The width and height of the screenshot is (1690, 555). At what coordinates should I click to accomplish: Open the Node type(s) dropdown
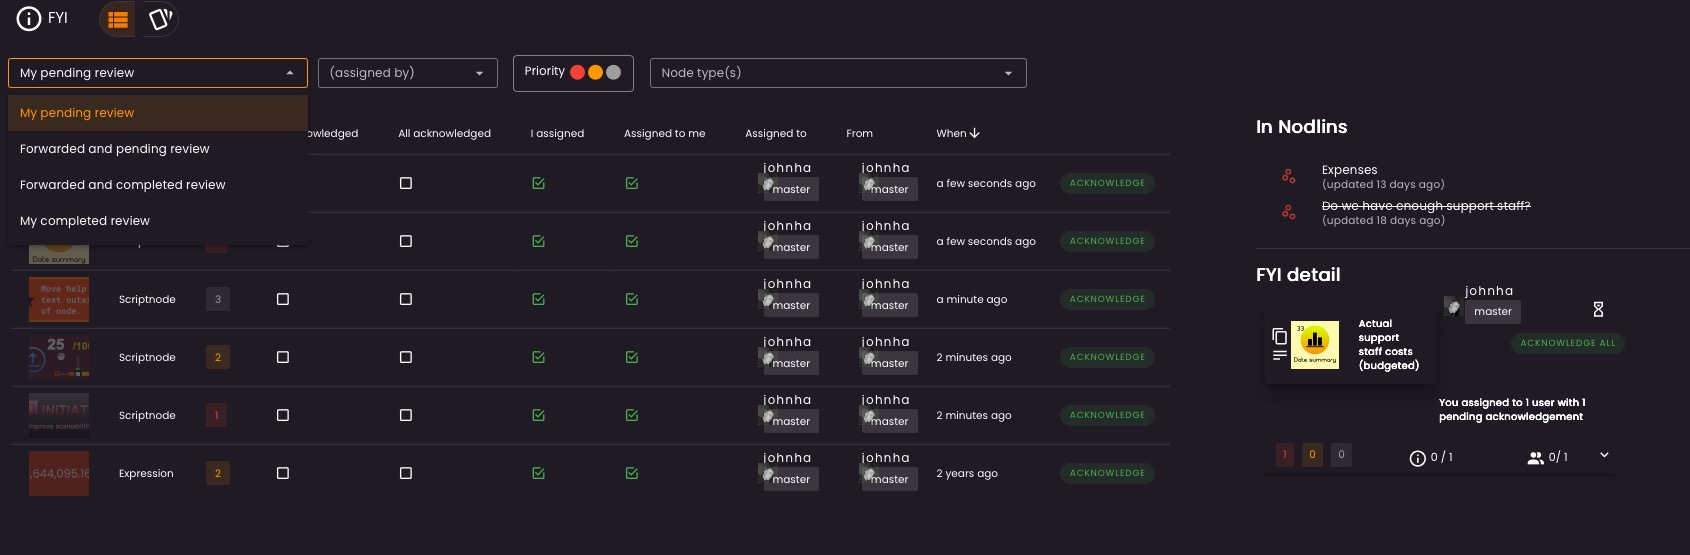click(837, 73)
